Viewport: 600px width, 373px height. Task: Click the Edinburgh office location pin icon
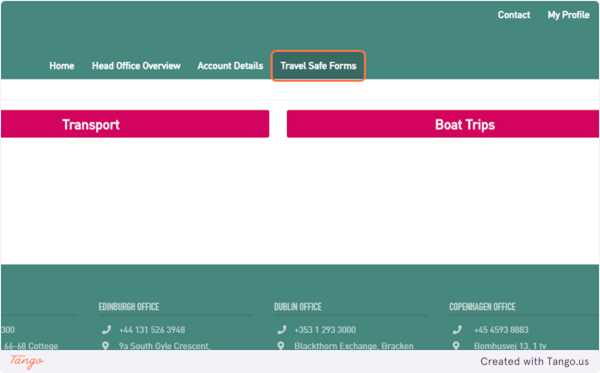click(x=106, y=345)
